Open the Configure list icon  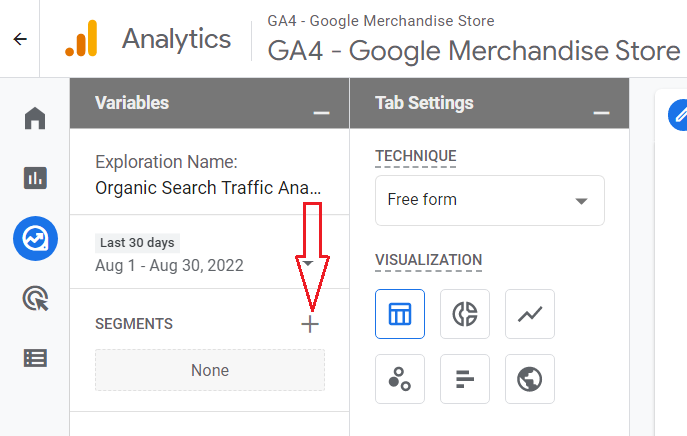tap(35, 357)
